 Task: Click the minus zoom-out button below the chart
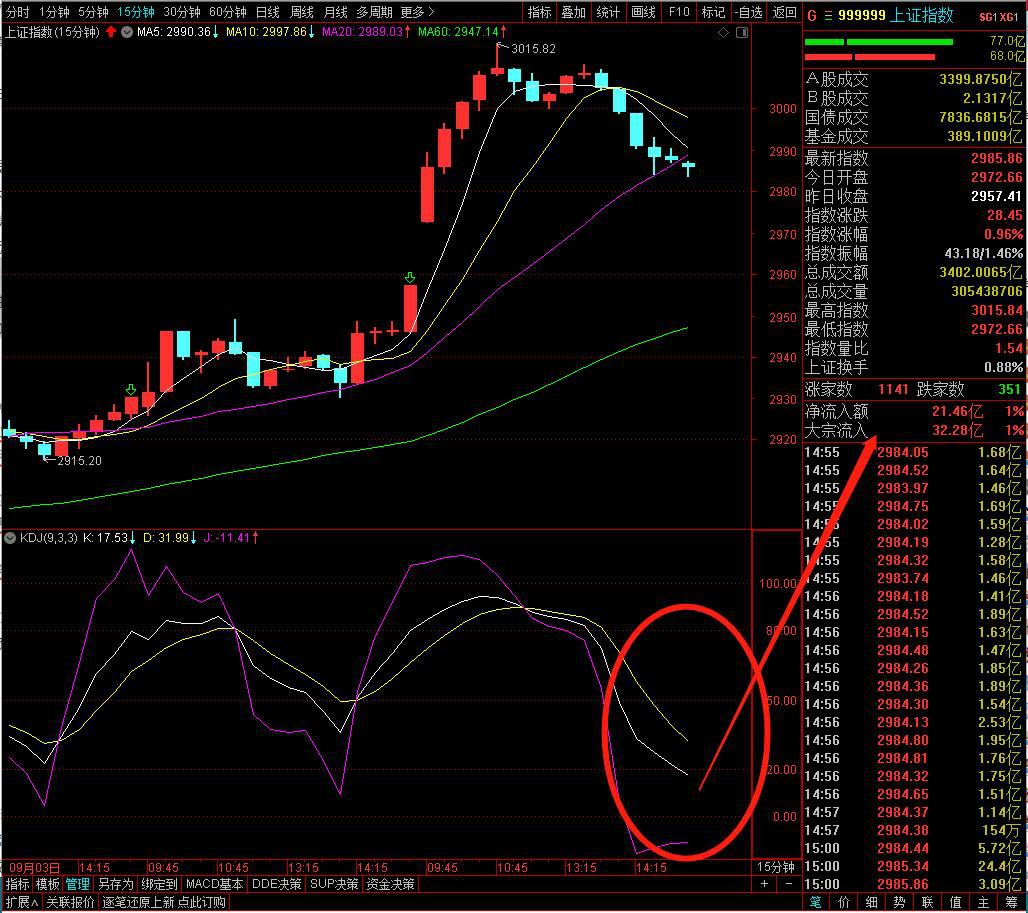click(787, 884)
